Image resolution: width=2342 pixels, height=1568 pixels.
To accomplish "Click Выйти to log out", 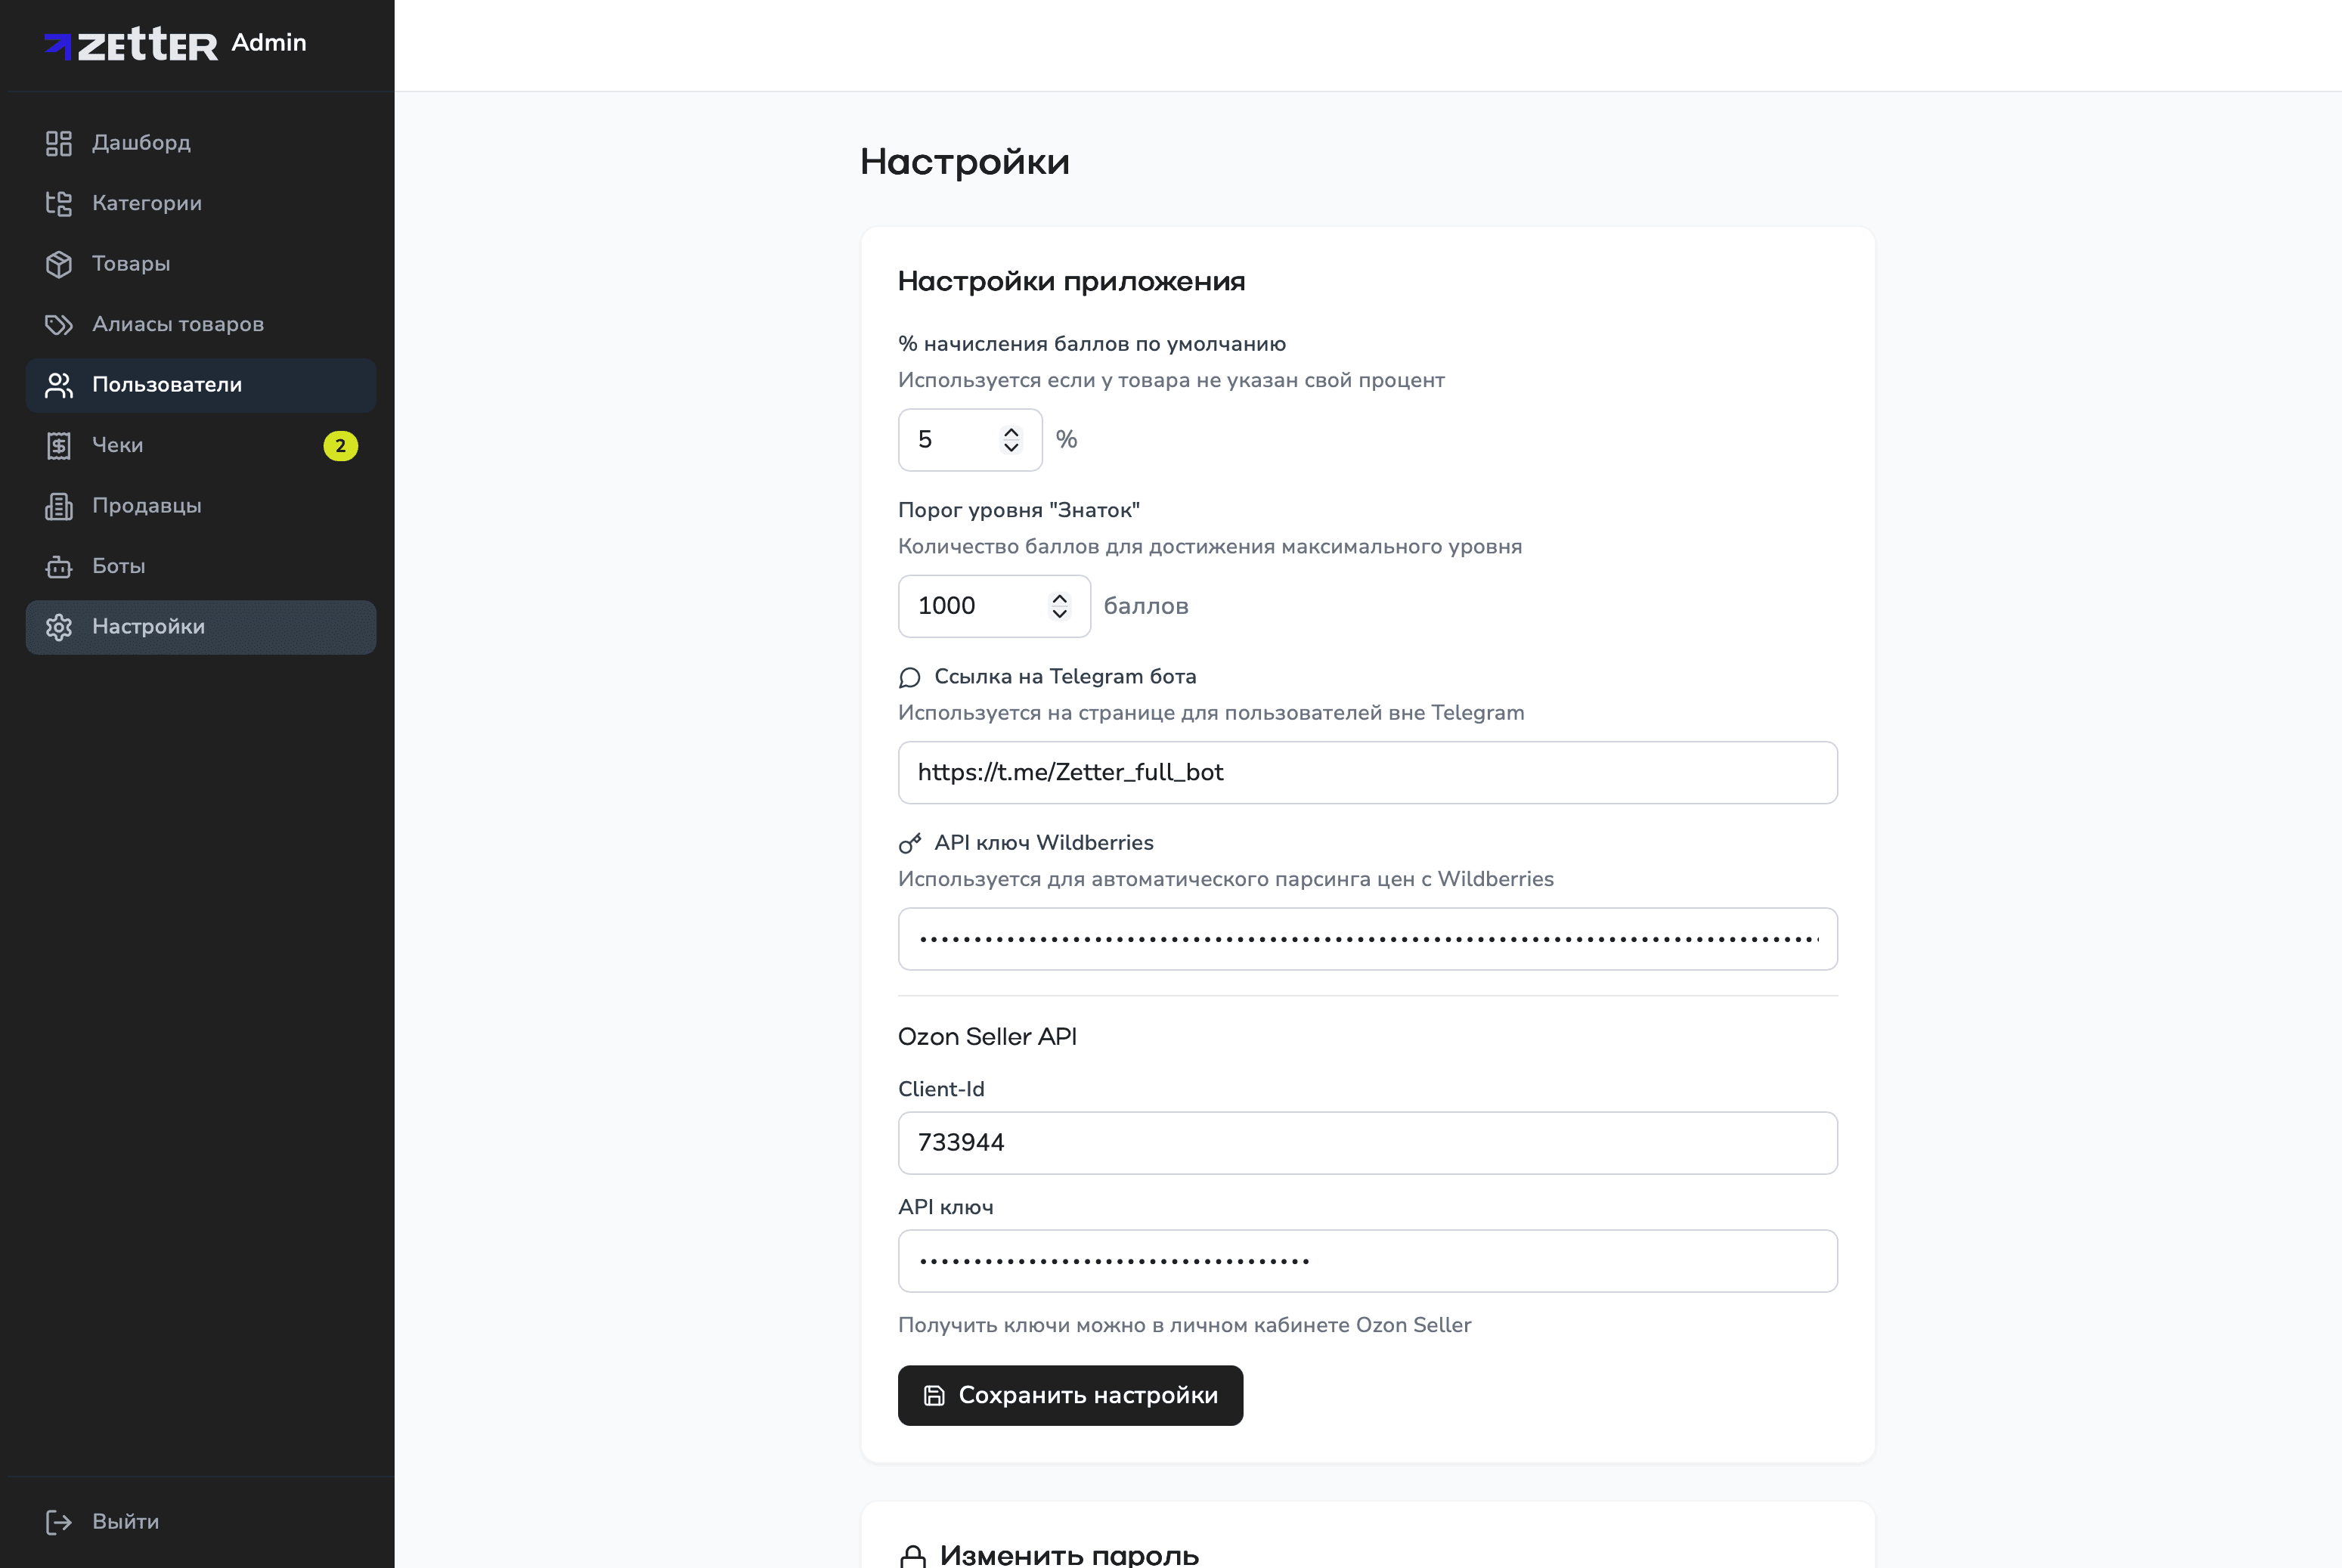I will 125,1521.
